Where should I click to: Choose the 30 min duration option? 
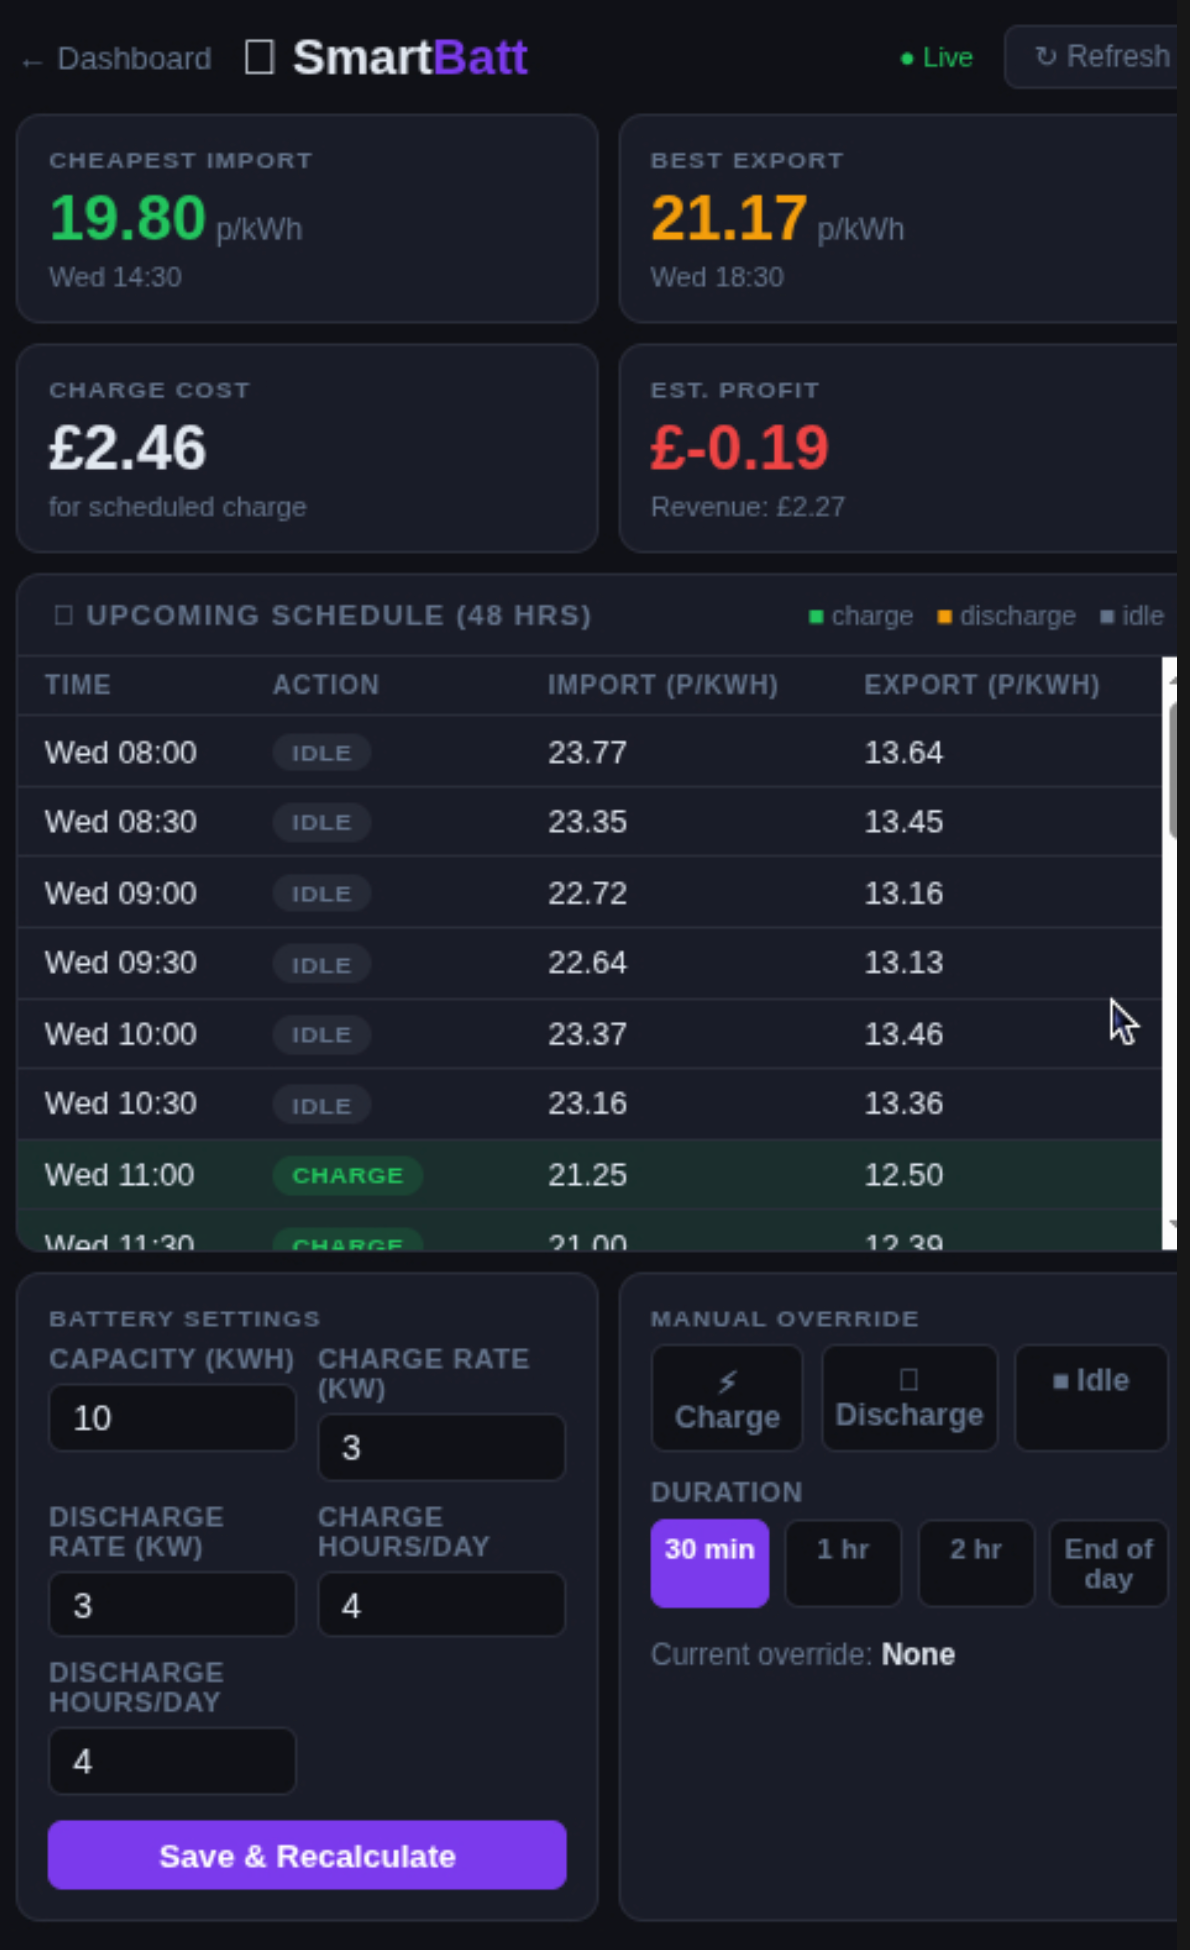710,1563
